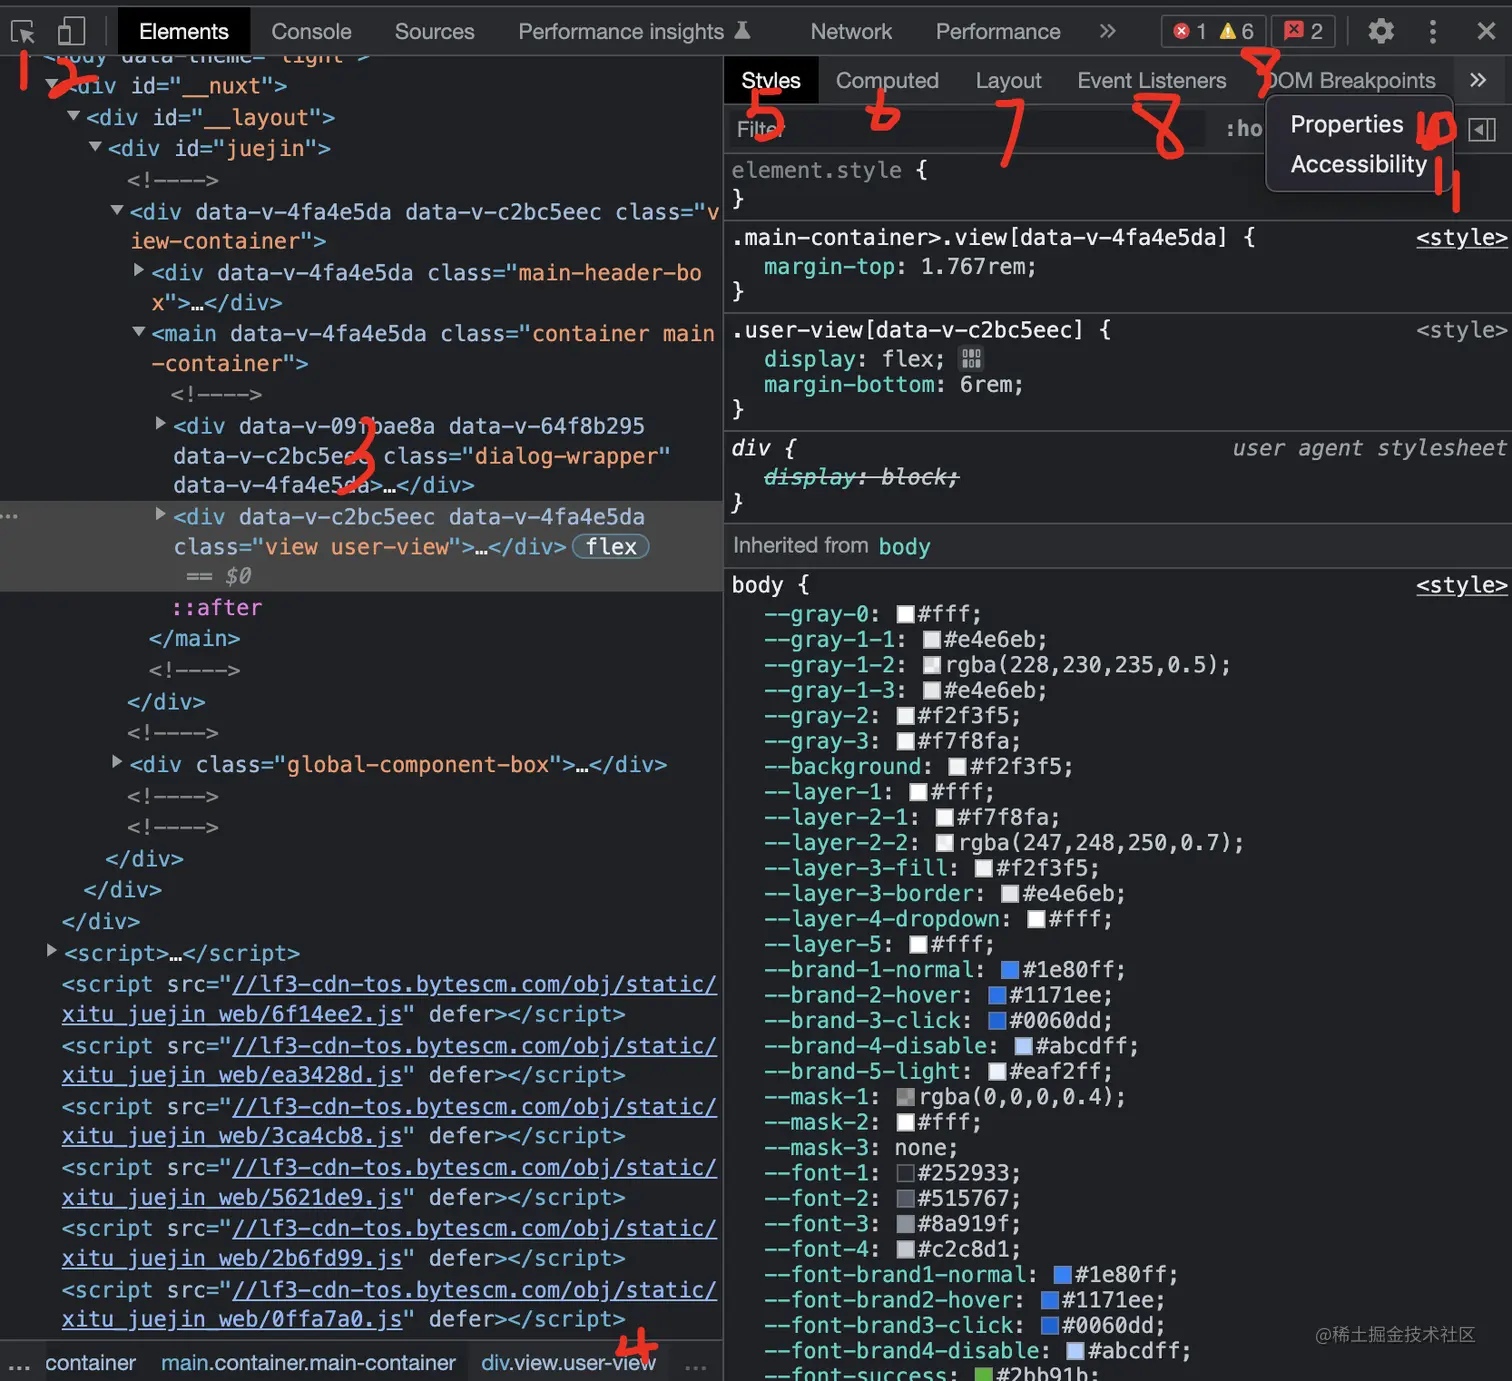Select main.container.main-container breadcrumb
The width and height of the screenshot is (1512, 1381).
pyautogui.click(x=308, y=1363)
